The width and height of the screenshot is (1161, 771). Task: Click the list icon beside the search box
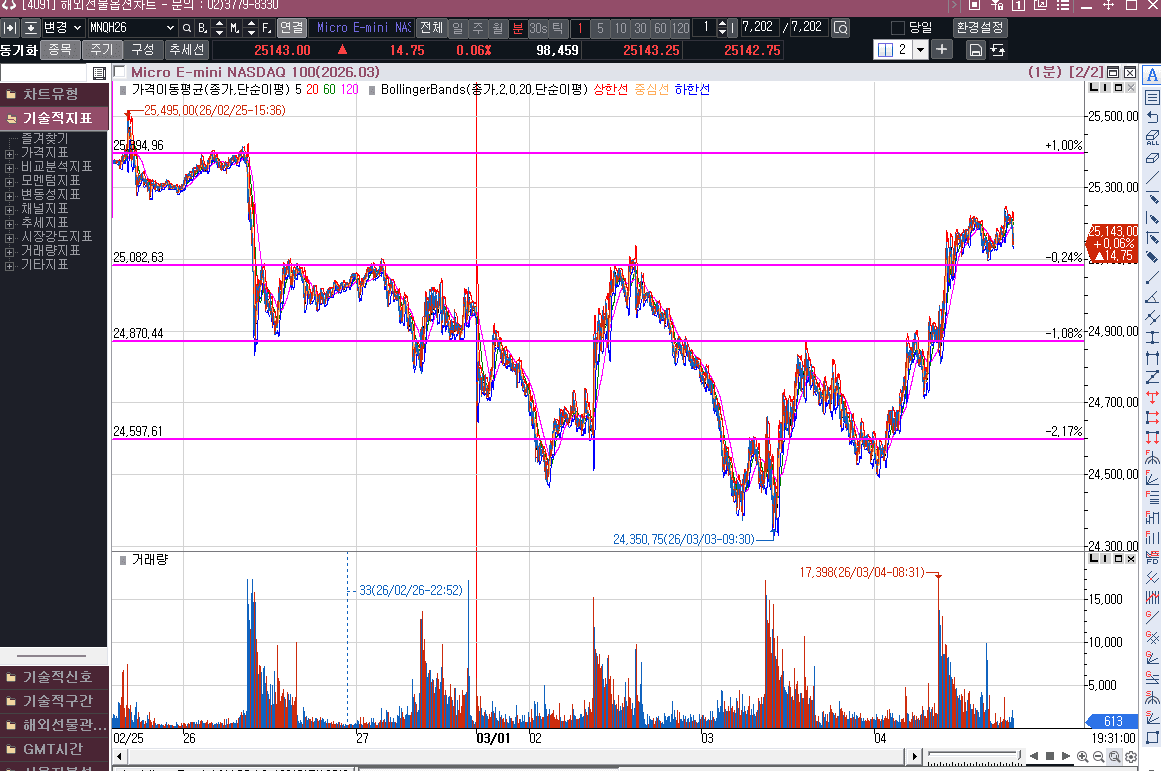tap(99, 73)
